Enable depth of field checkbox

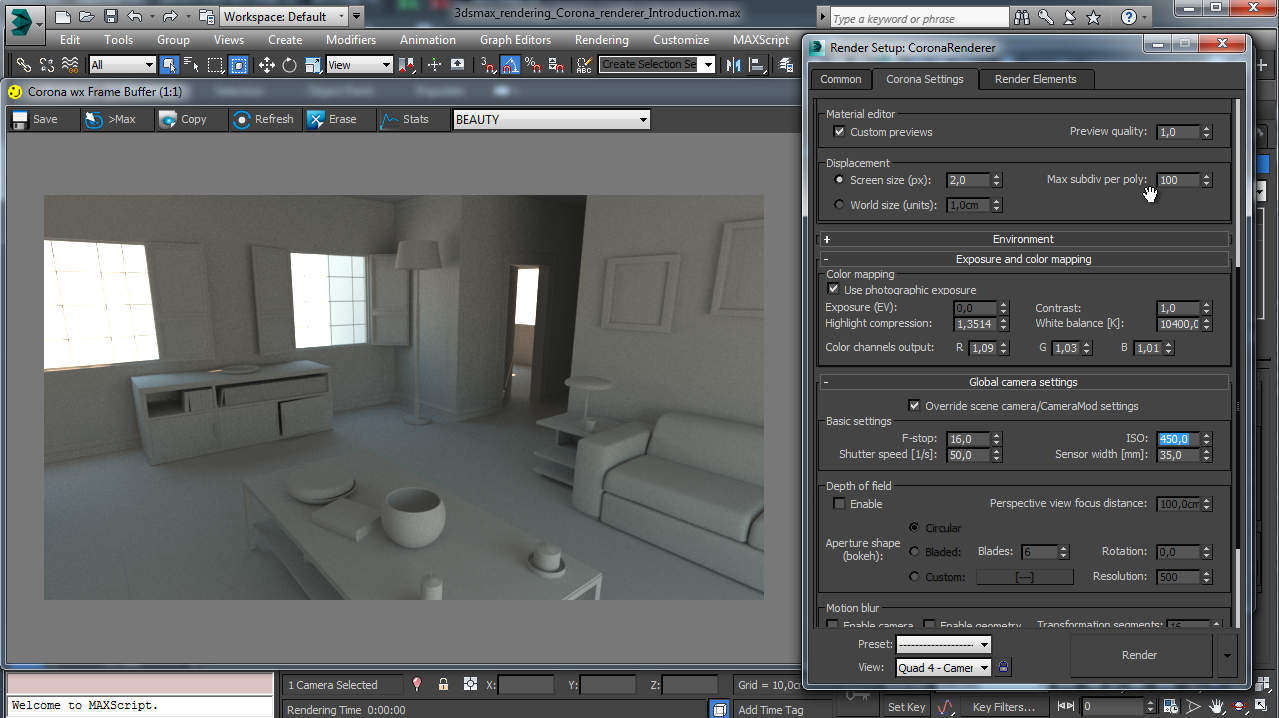(x=840, y=504)
